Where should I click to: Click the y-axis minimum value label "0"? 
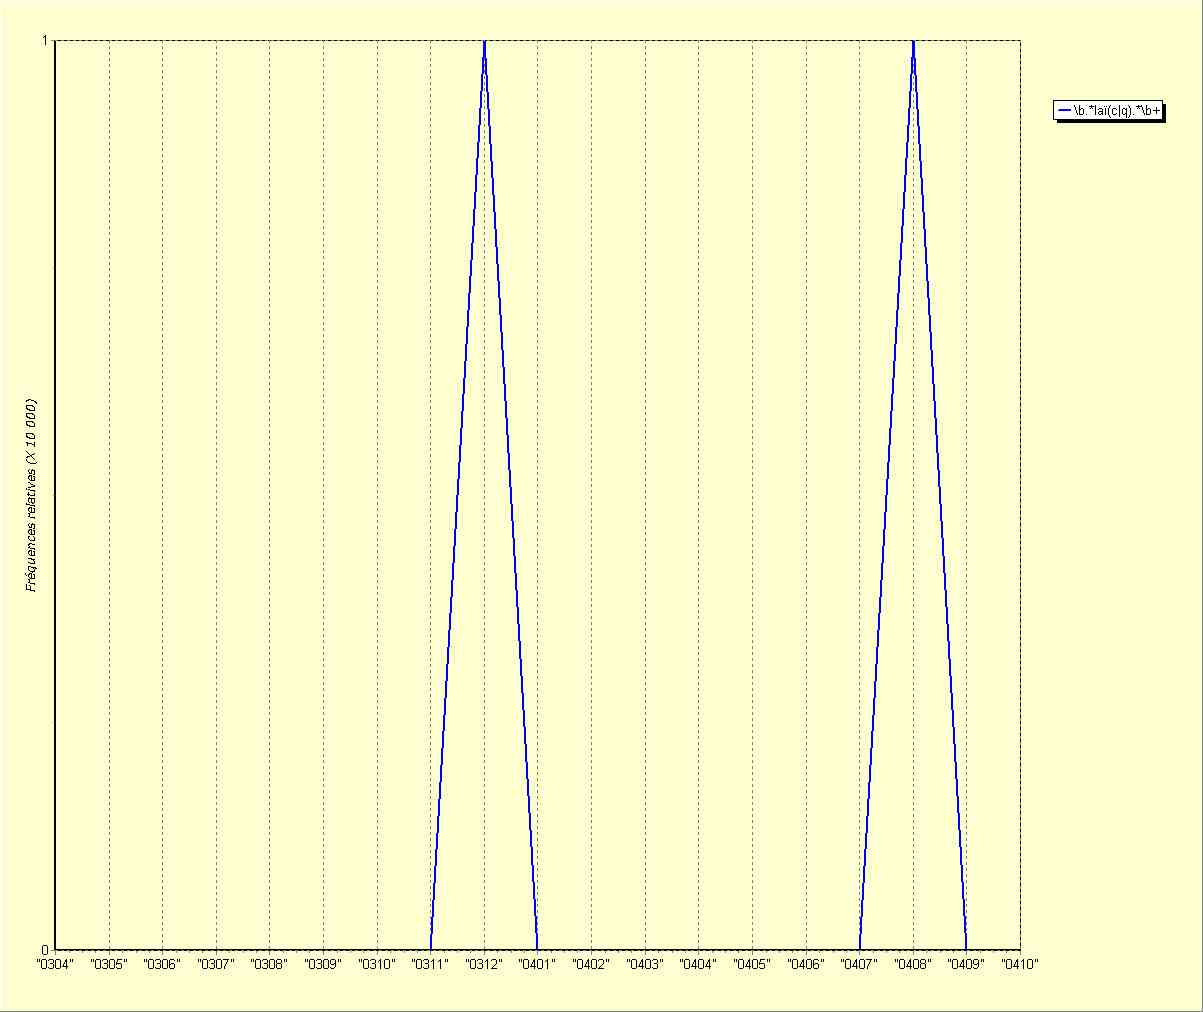[x=45, y=949]
